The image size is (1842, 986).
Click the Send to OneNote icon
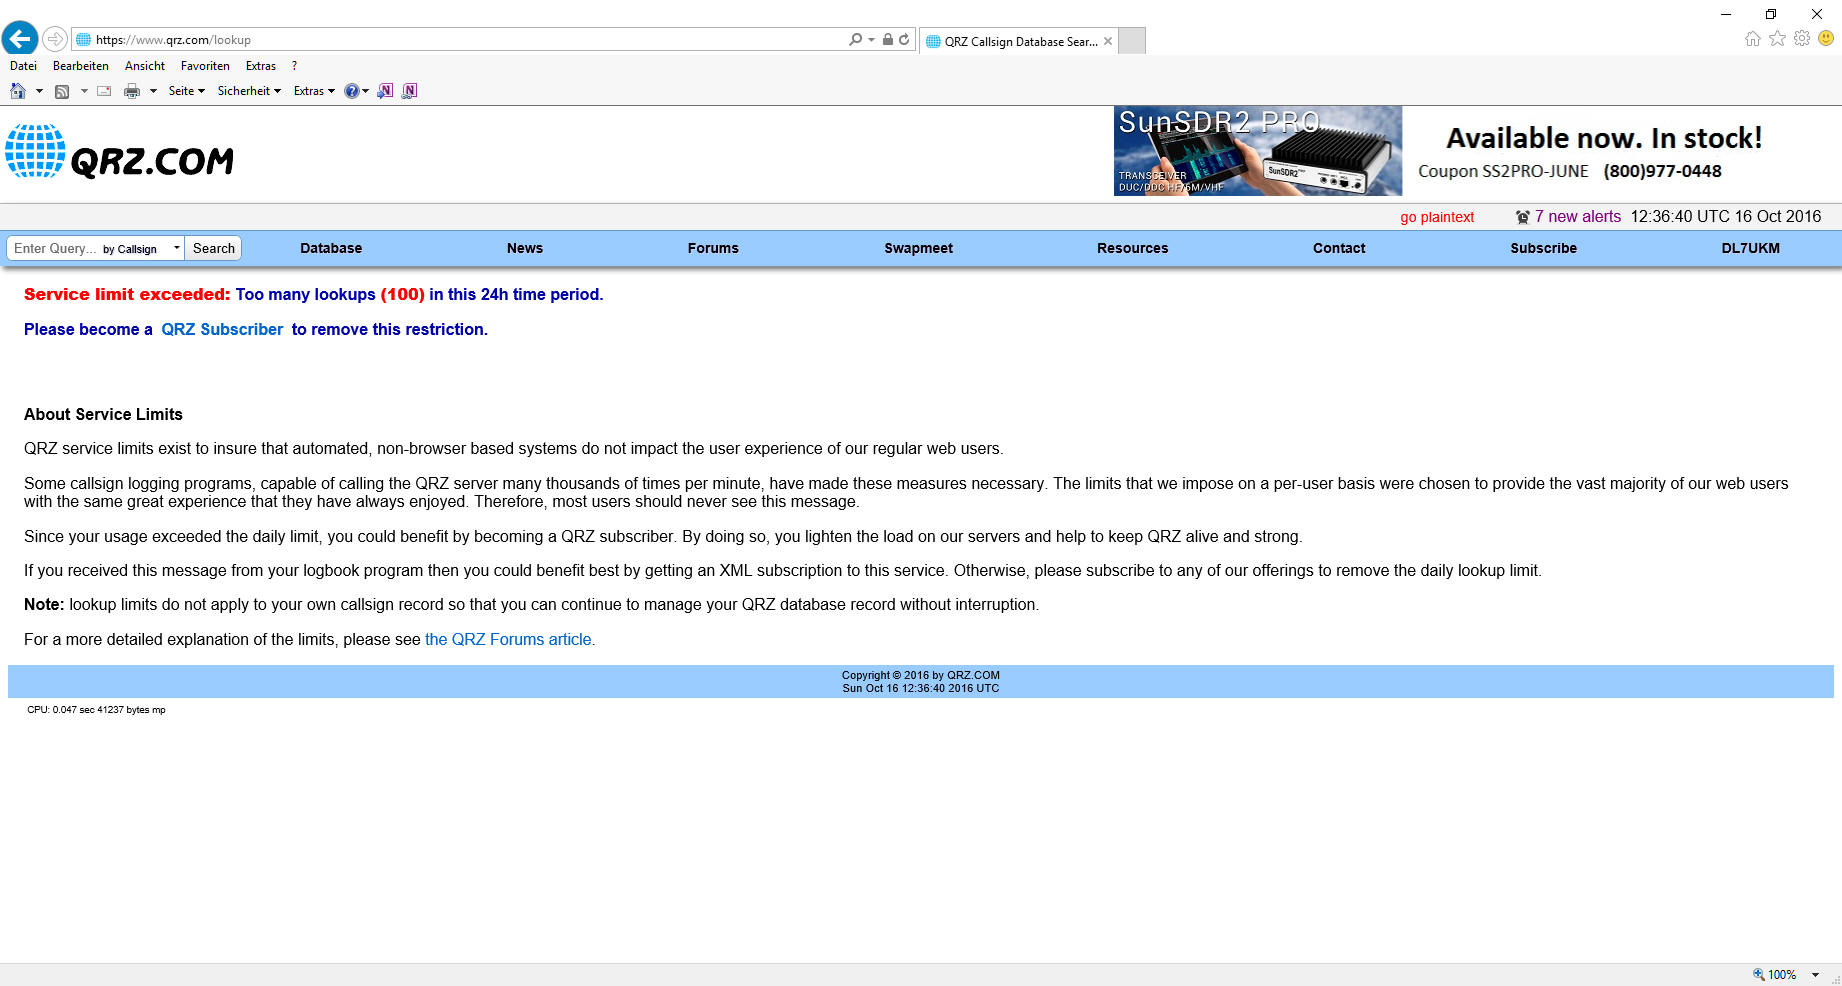click(385, 91)
